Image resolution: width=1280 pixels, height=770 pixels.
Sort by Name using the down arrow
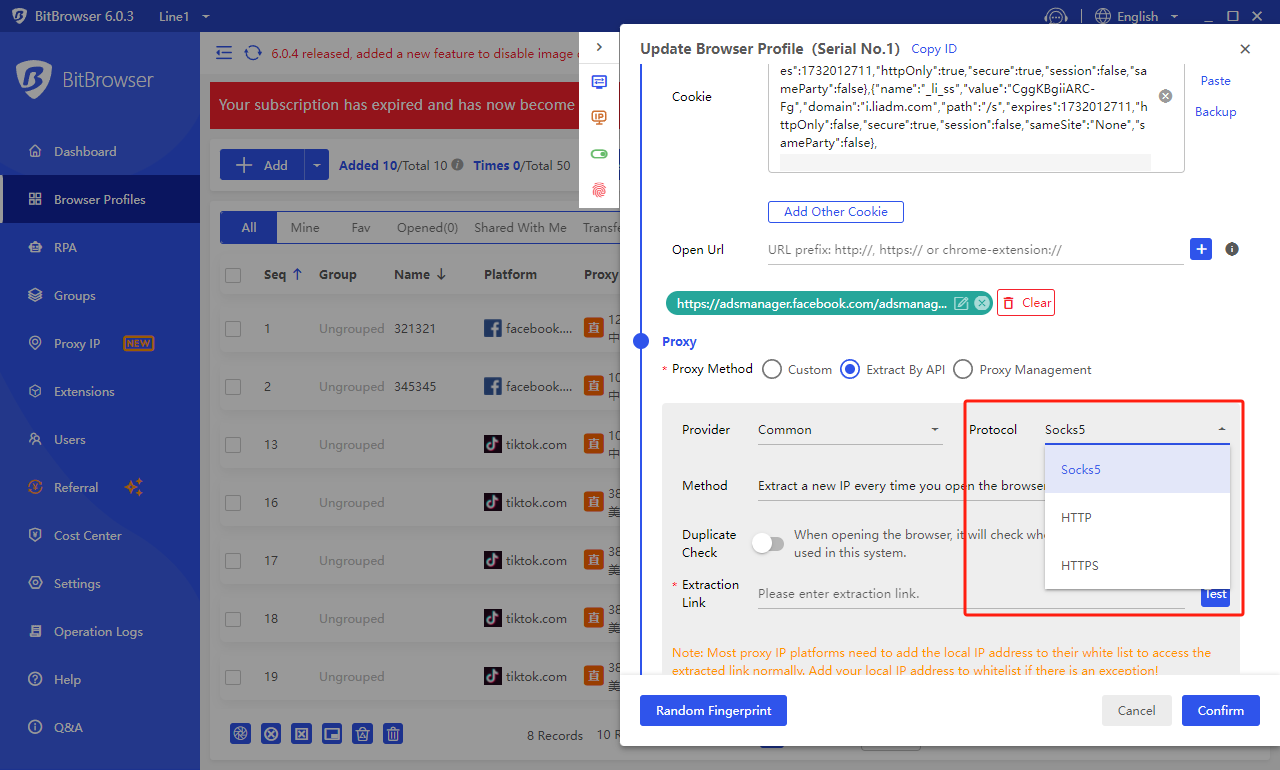[441, 274]
